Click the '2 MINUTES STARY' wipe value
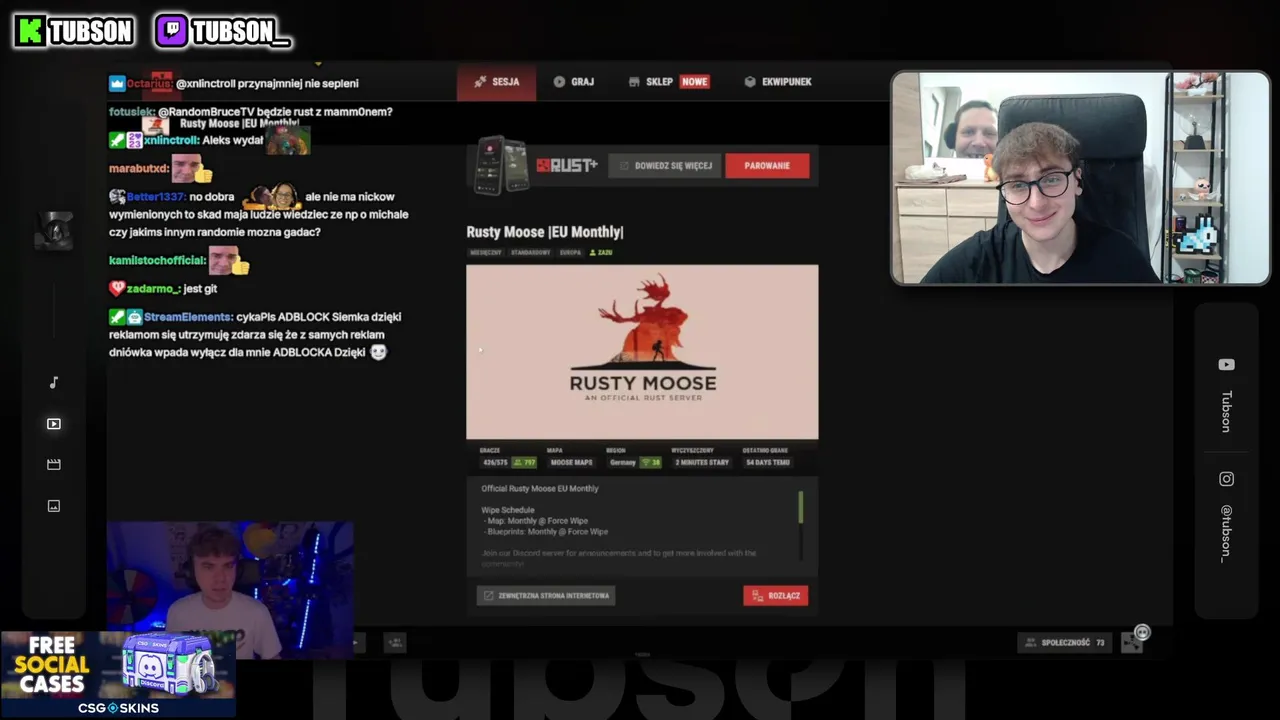 (702, 463)
